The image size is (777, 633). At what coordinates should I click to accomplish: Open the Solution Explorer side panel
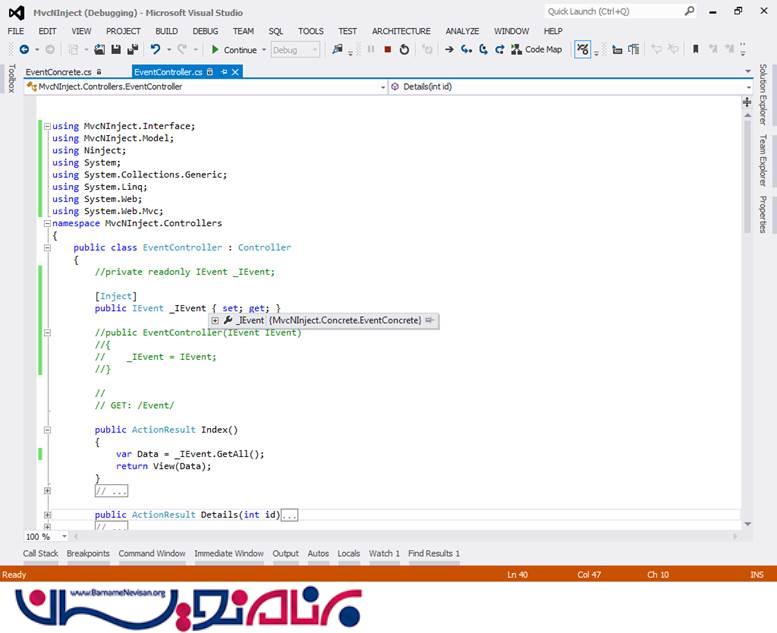click(x=762, y=95)
